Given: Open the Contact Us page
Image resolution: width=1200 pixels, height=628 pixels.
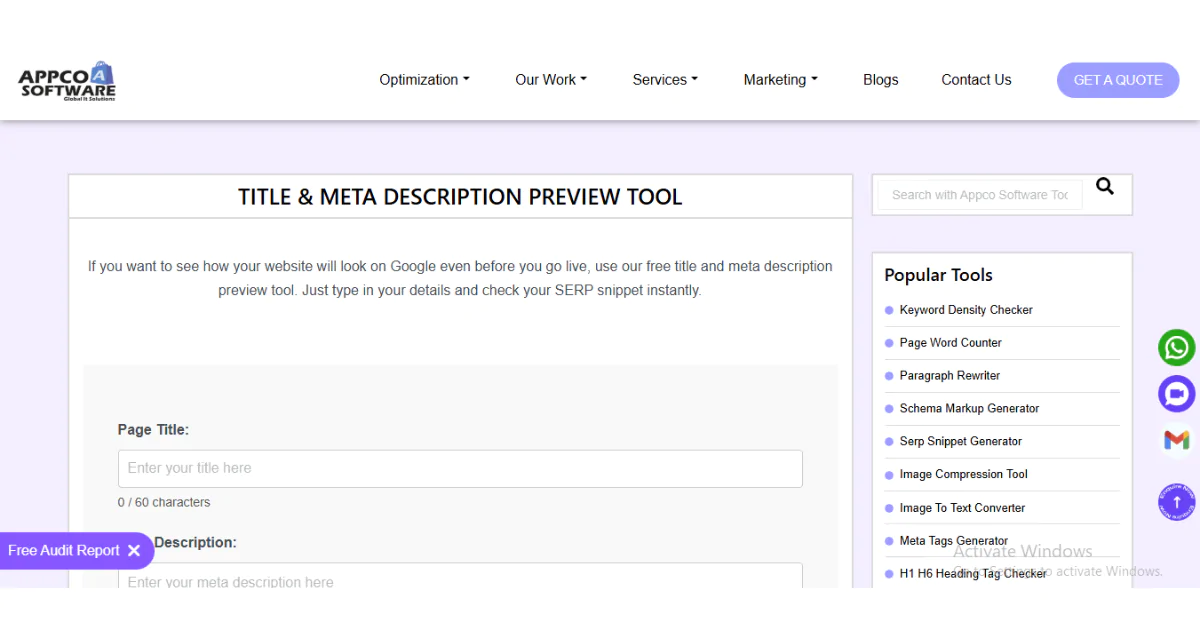Looking at the screenshot, I should (976, 79).
